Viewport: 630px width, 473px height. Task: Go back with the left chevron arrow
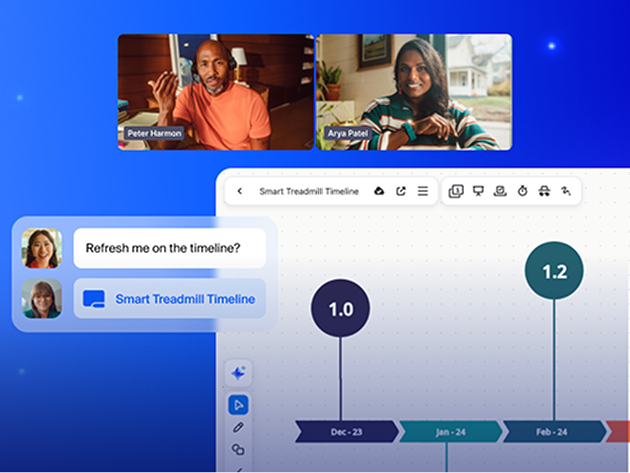click(239, 191)
